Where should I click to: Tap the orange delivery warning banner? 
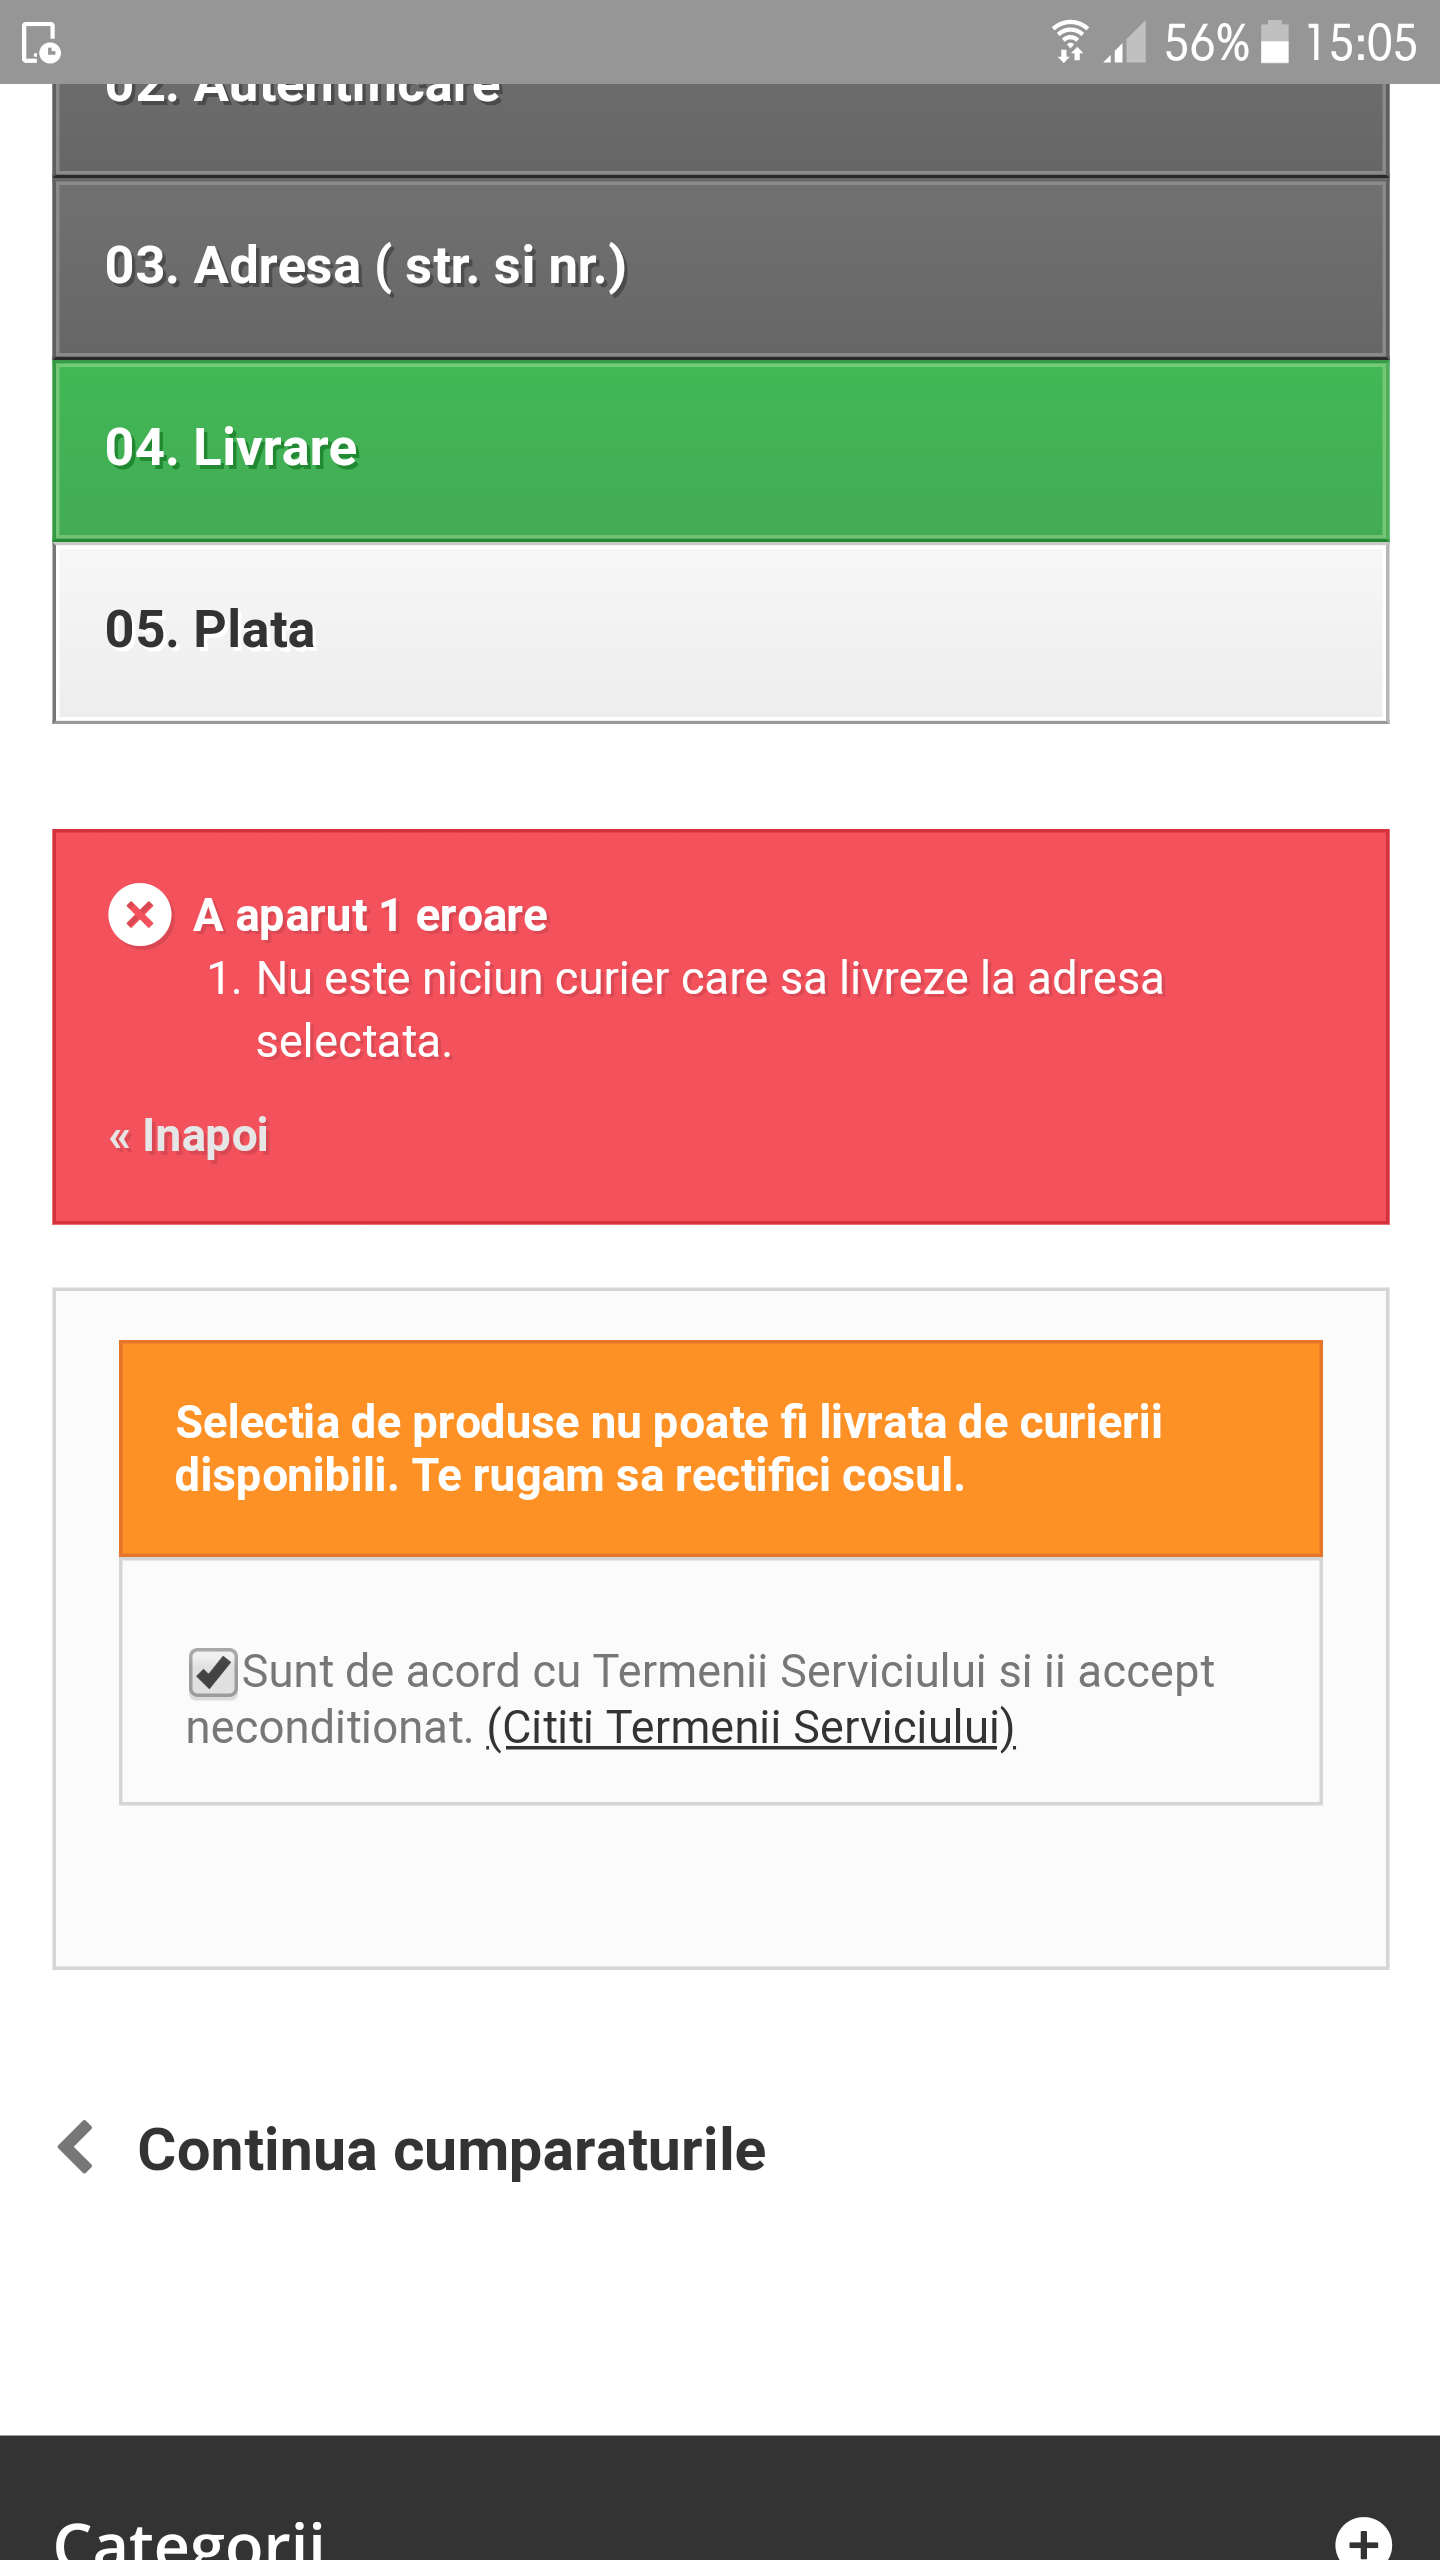[x=721, y=1448]
